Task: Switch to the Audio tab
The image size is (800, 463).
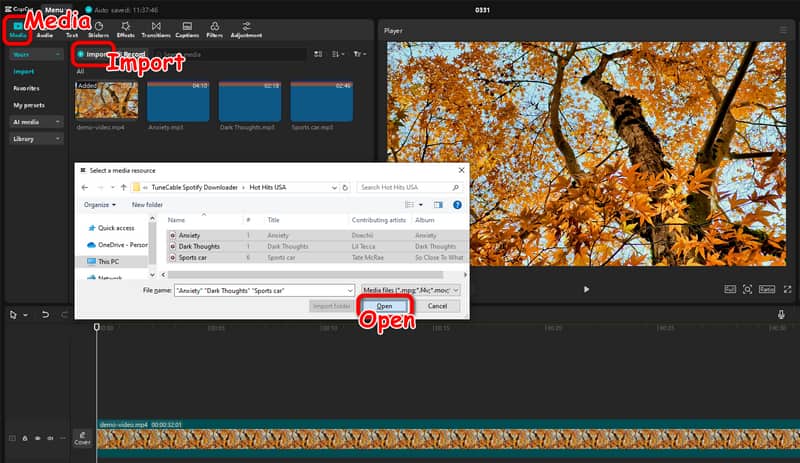Action: tap(45, 30)
